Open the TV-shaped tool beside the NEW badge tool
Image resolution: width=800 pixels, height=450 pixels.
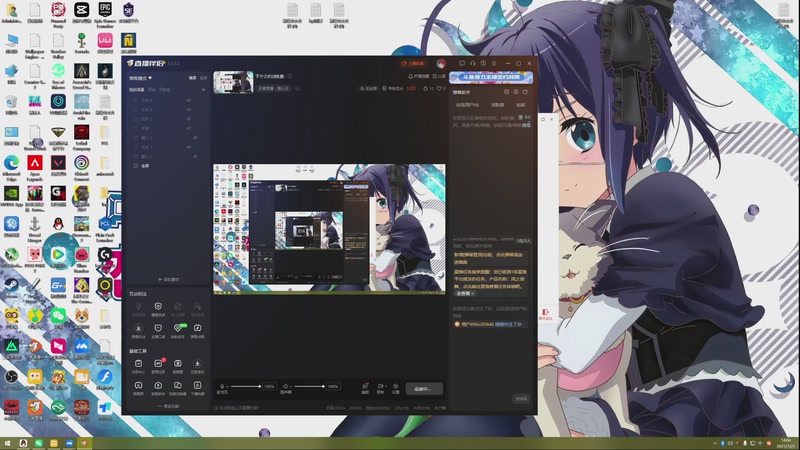[x=197, y=329]
